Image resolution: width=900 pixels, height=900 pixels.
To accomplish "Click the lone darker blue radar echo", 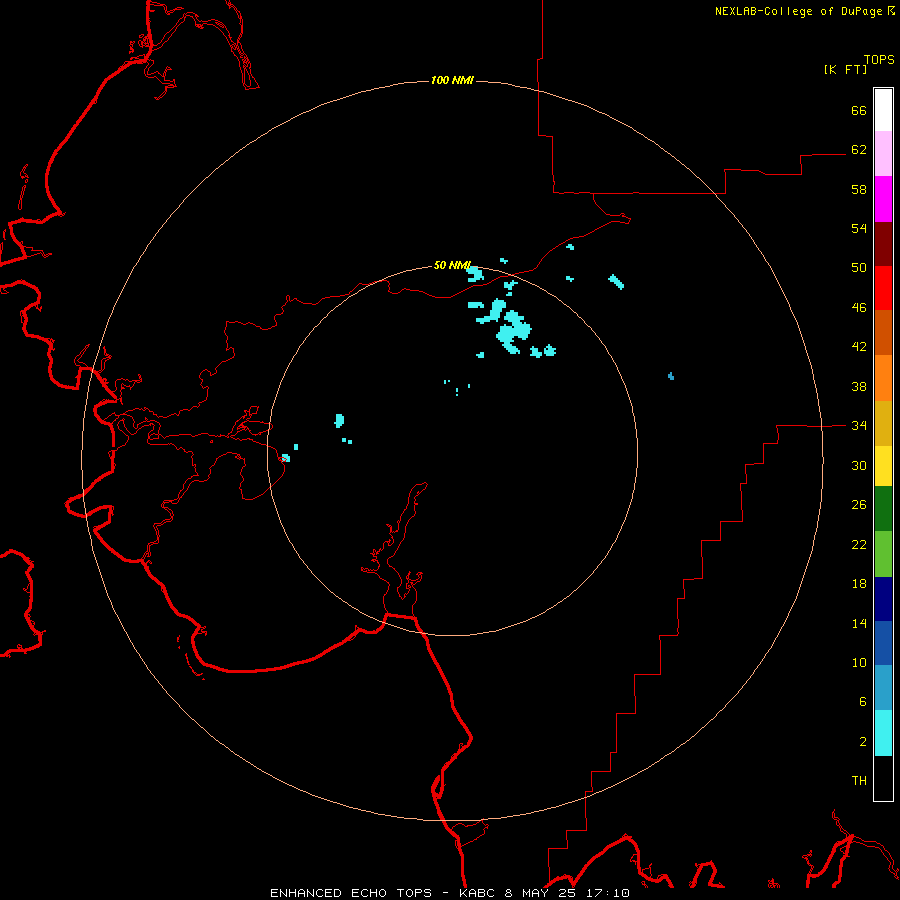I will tap(670, 376).
